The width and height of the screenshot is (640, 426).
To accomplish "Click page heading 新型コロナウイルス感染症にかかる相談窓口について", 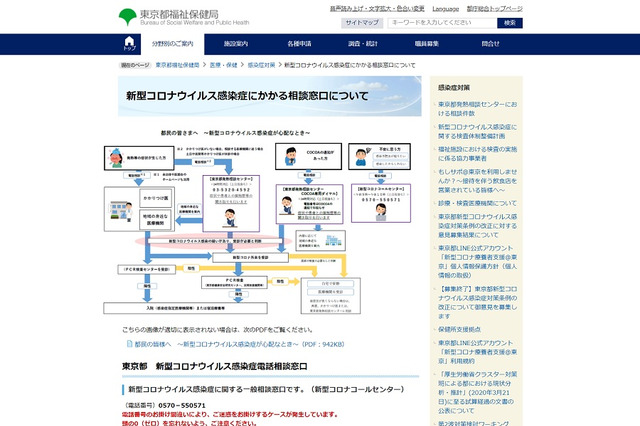I will tap(247, 96).
